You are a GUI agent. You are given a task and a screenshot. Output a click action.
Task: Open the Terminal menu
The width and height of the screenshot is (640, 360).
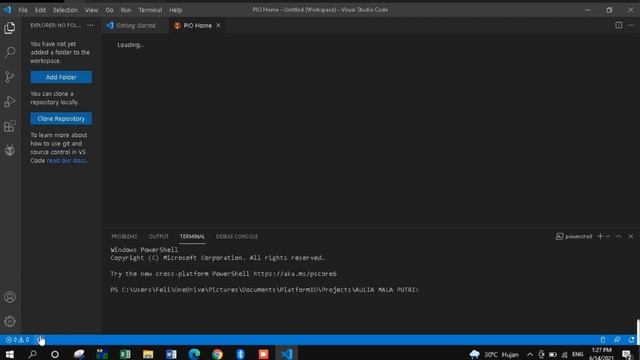[x=150, y=10]
